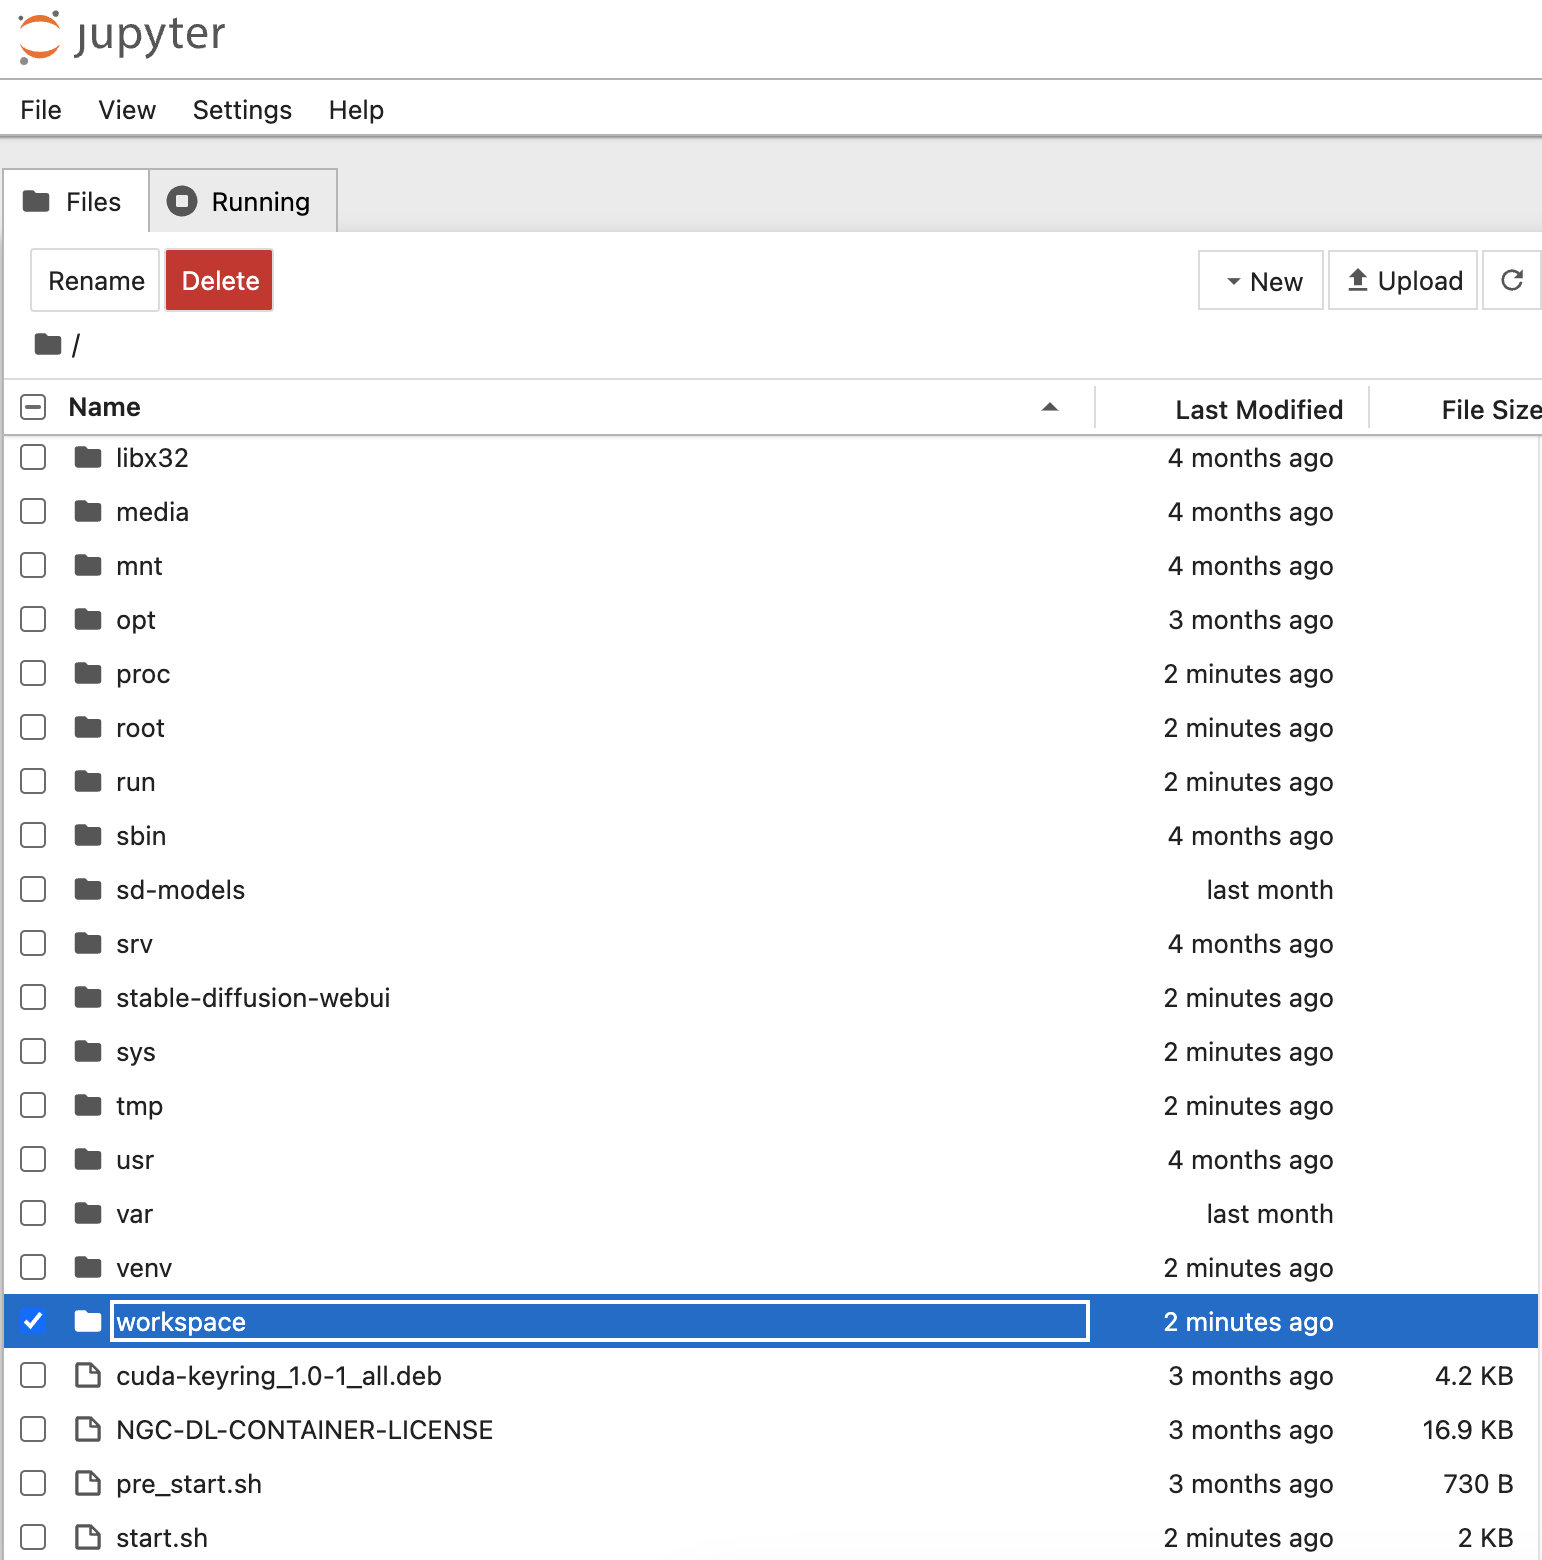1542x1560 pixels.
Task: Toggle the select-all checkbox in header
Action: click(x=33, y=407)
